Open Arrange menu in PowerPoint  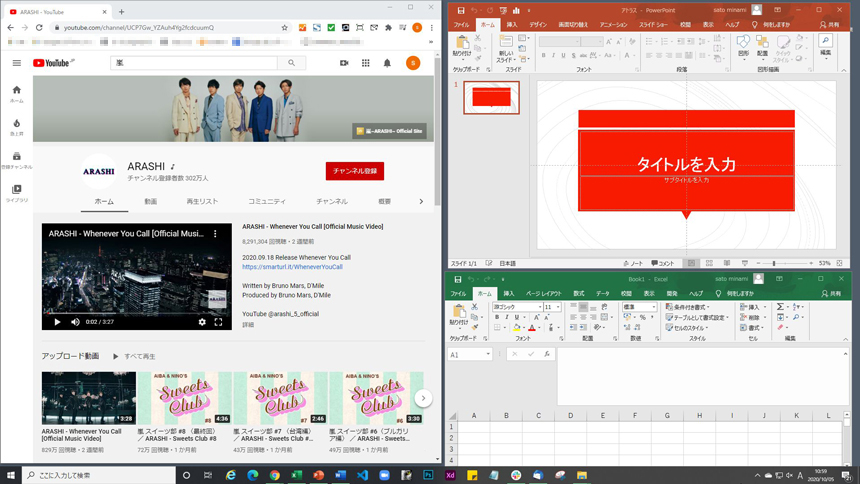[x=762, y=46]
